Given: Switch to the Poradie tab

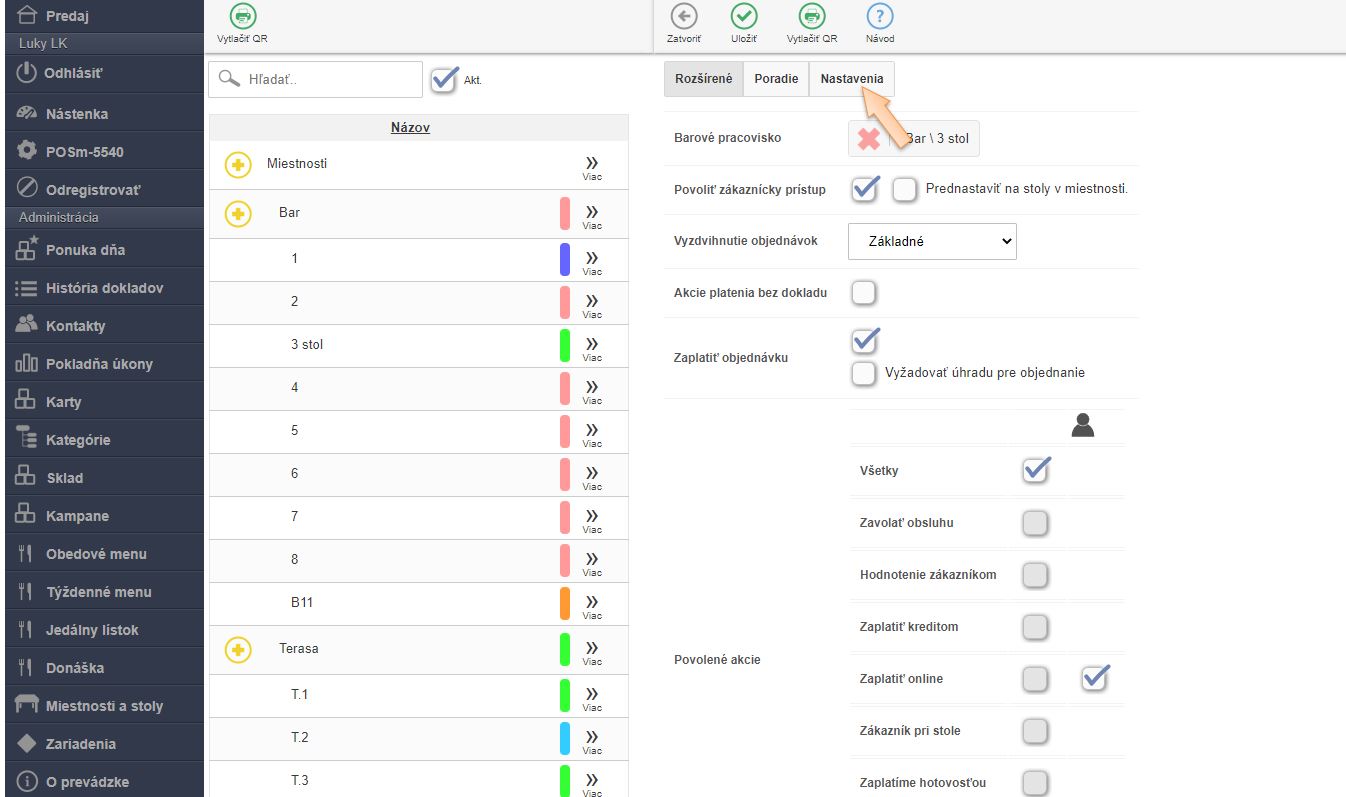Looking at the screenshot, I should click(776, 79).
